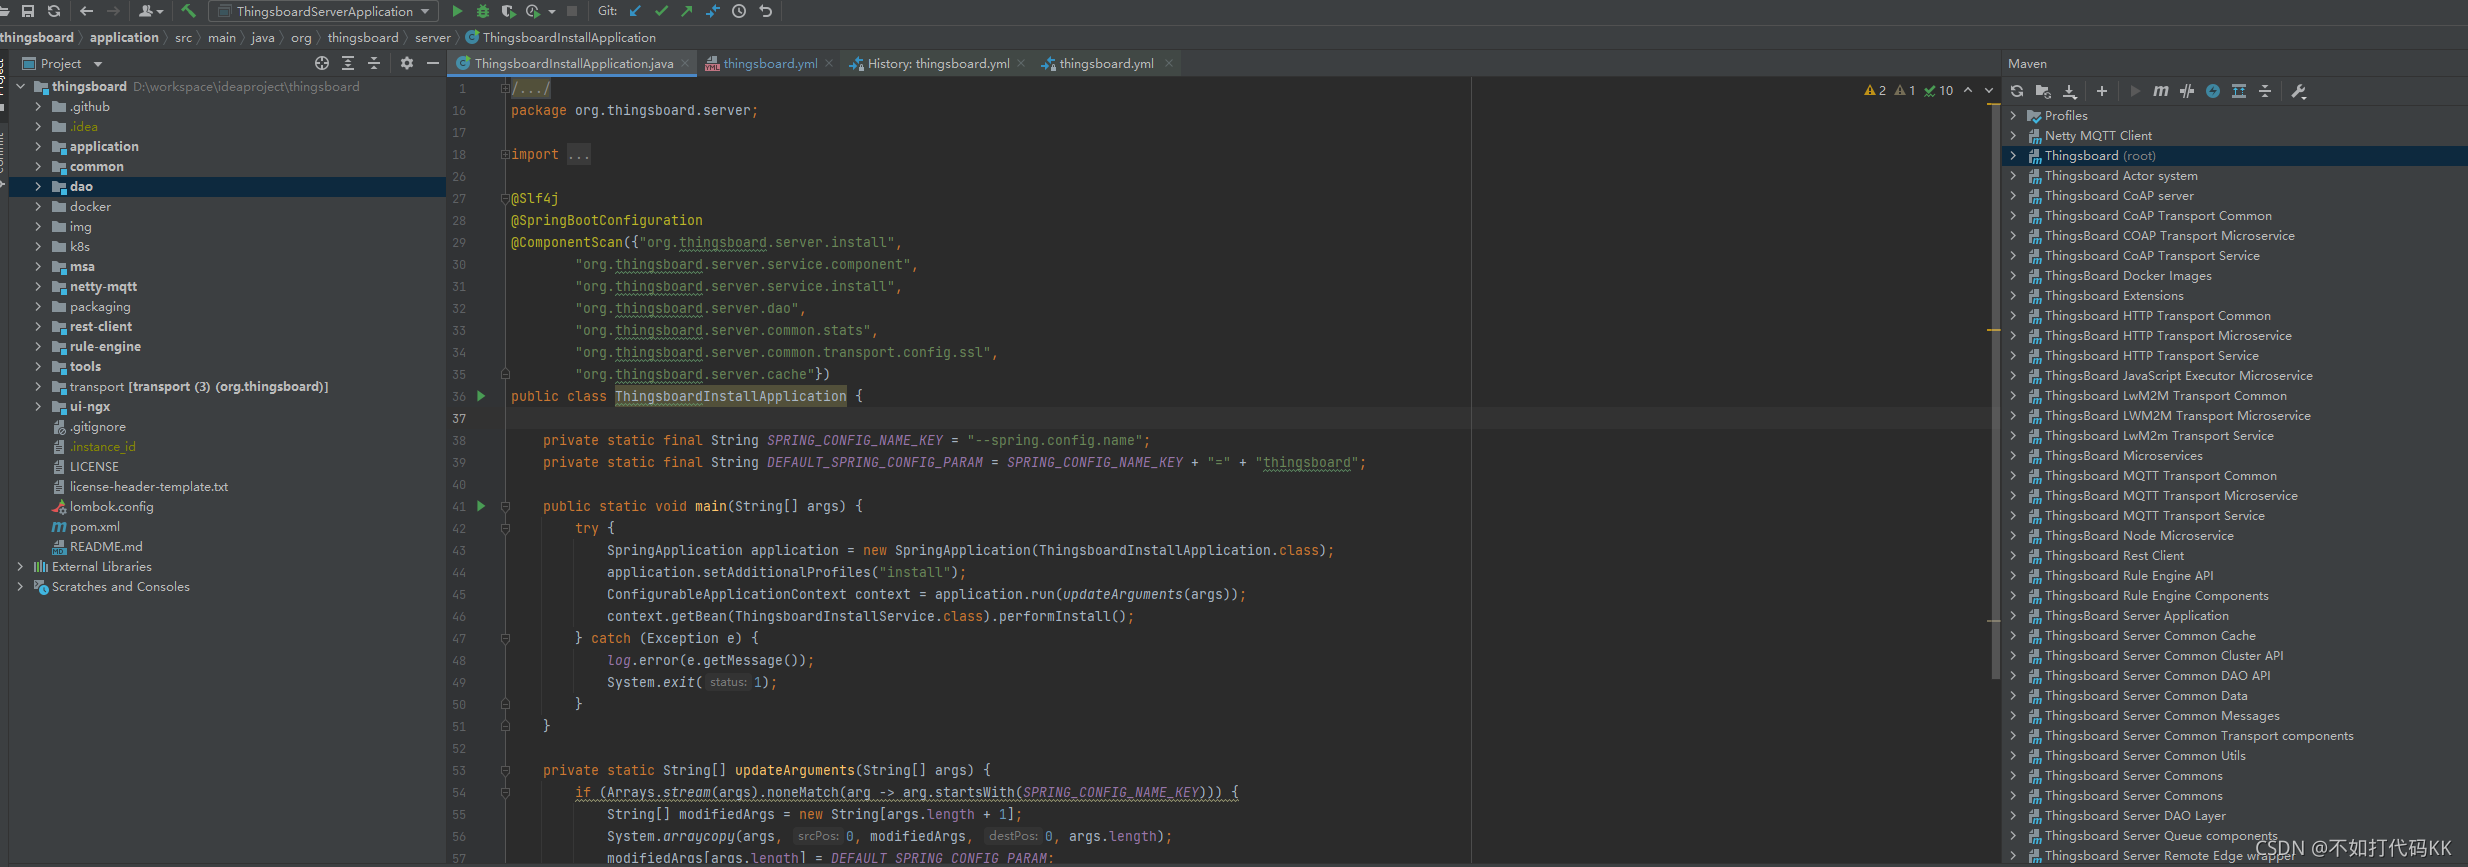Go to next highlighted error down arrow

(1988, 90)
